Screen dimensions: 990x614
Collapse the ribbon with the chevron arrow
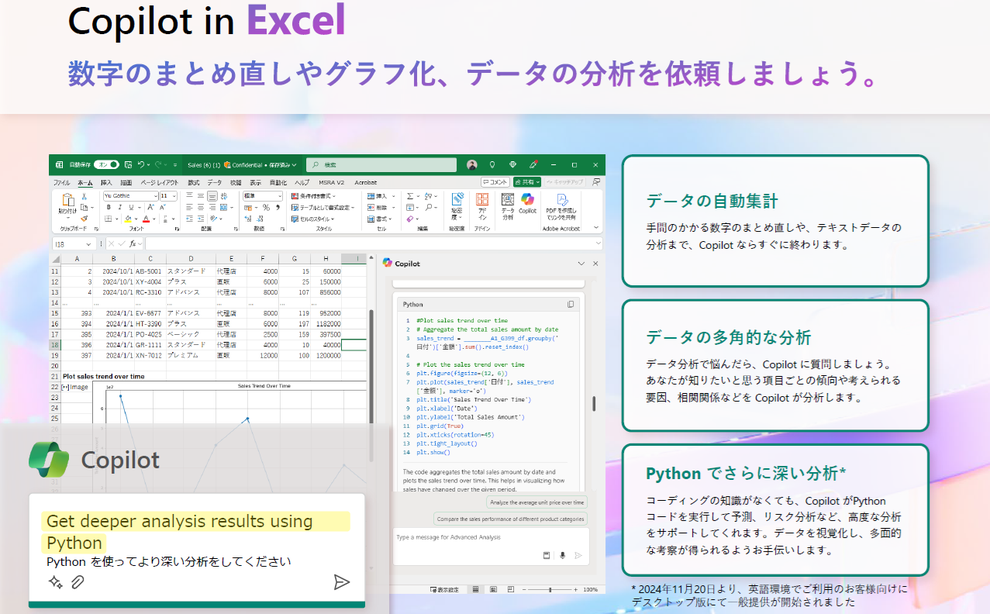(596, 228)
